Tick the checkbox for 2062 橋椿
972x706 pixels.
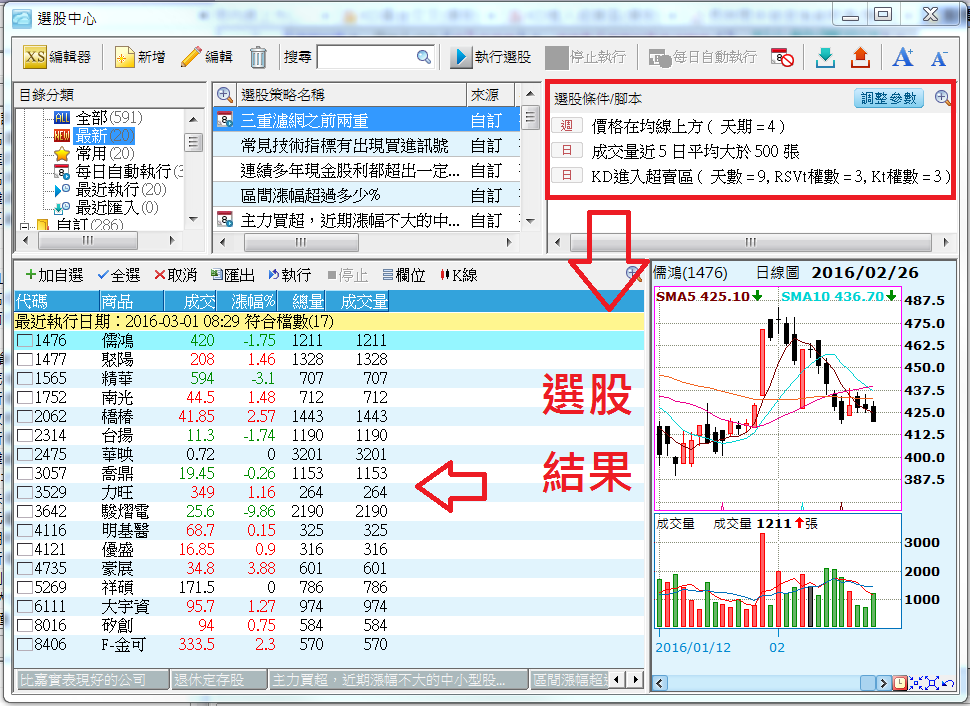click(24, 417)
